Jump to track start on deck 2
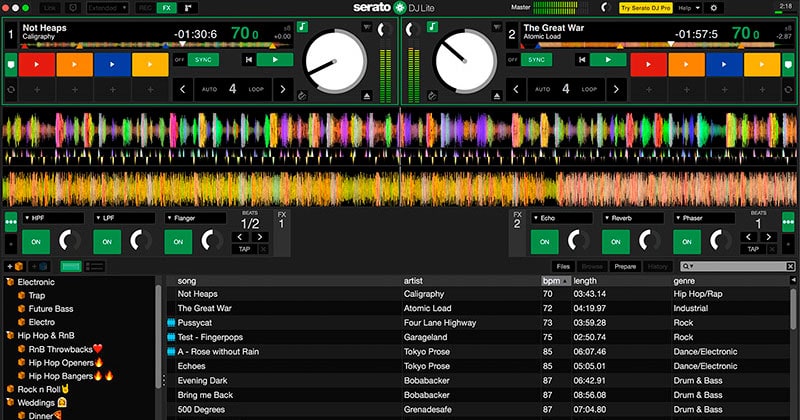Viewport: 800px width, 420px height. click(582, 60)
